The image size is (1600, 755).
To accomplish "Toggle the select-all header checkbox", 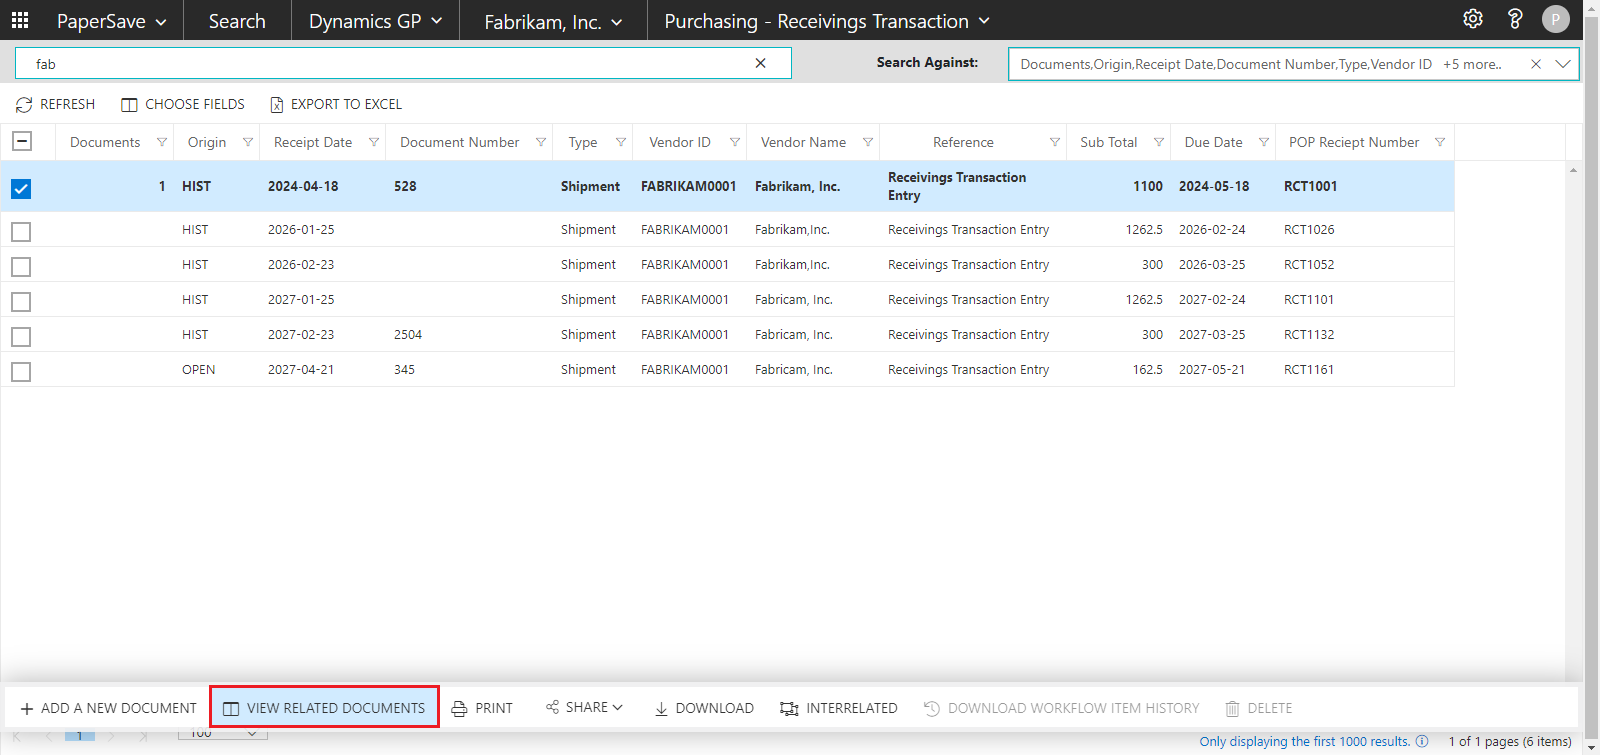I will click(x=21, y=141).
